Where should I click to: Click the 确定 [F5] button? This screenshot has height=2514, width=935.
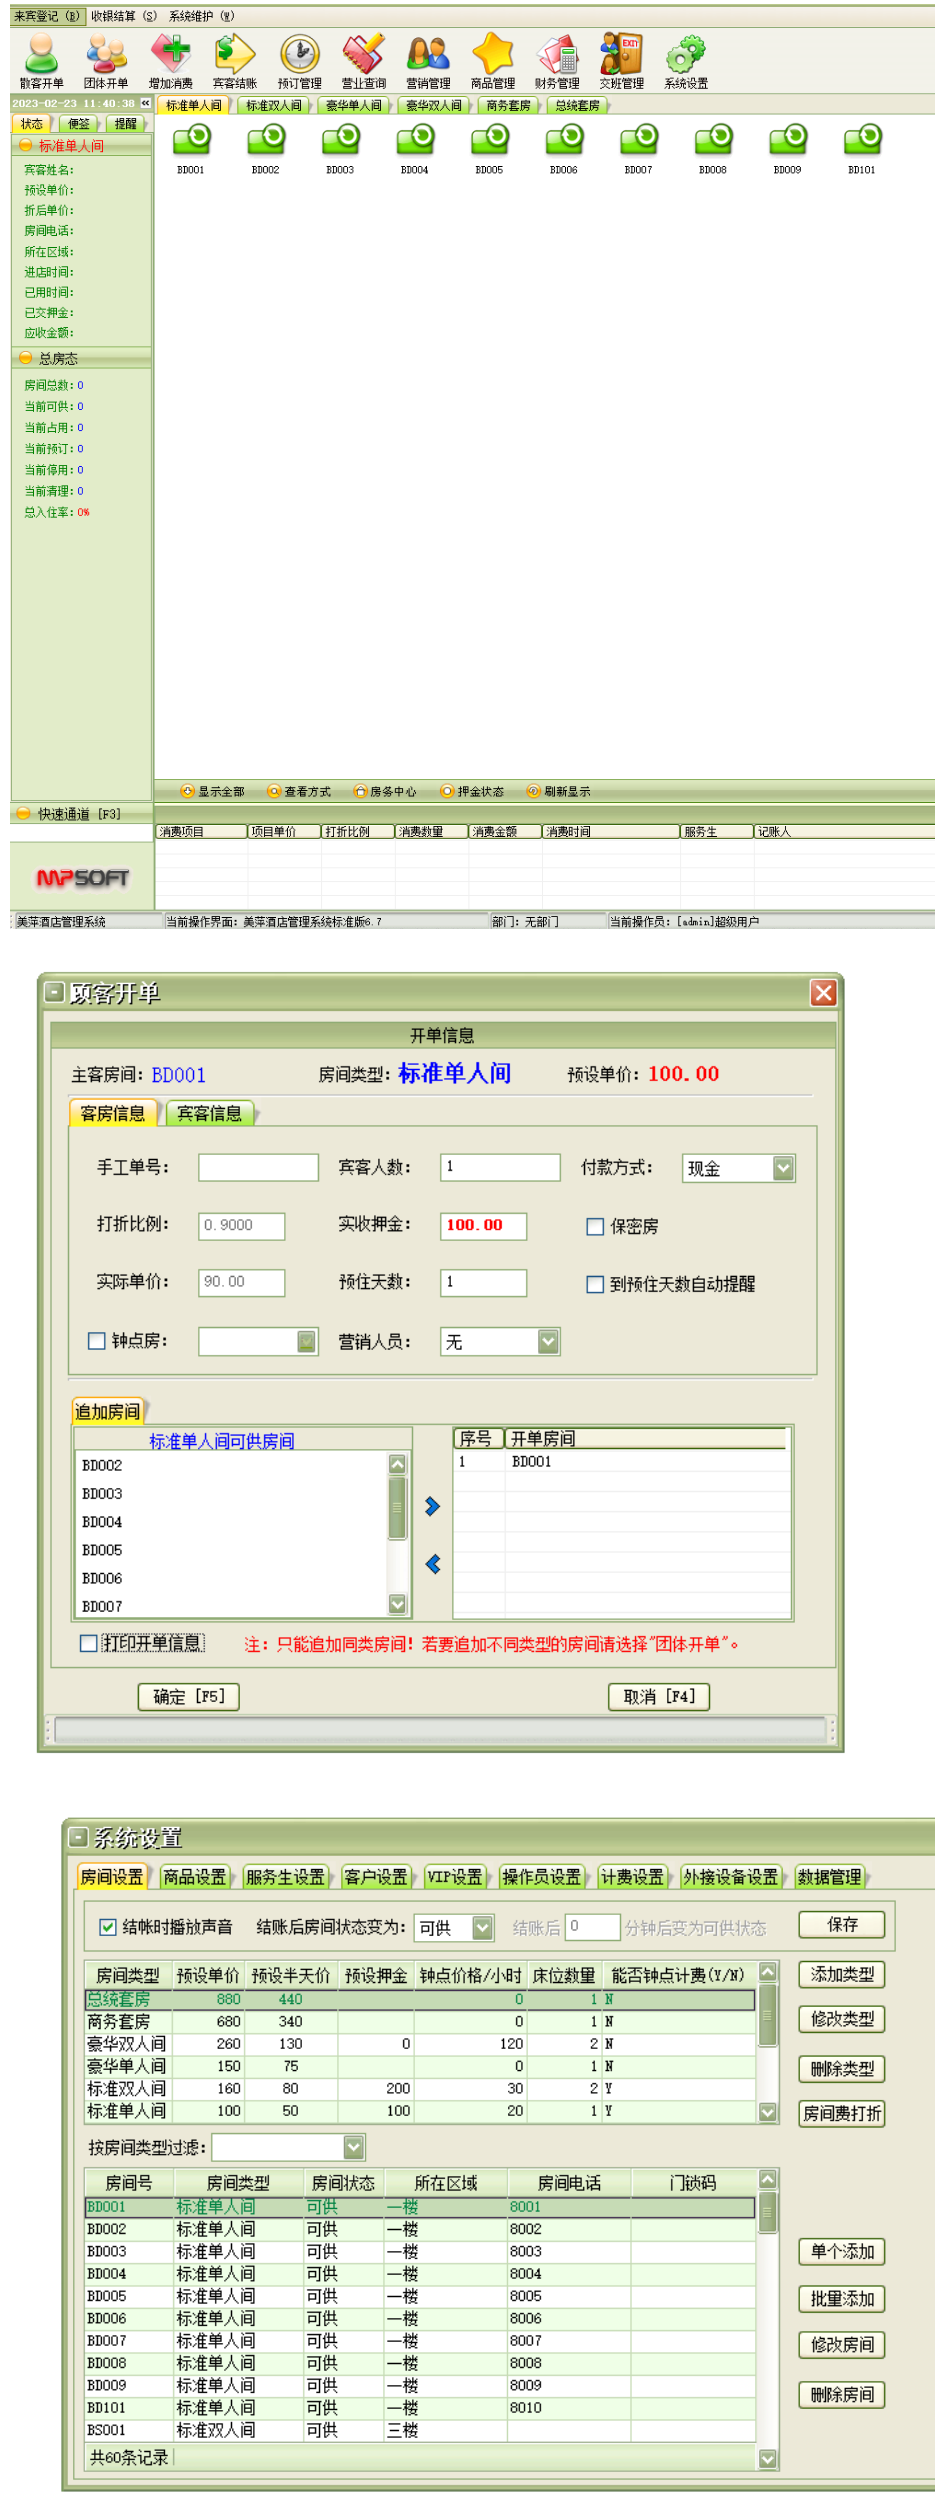[x=188, y=1696]
